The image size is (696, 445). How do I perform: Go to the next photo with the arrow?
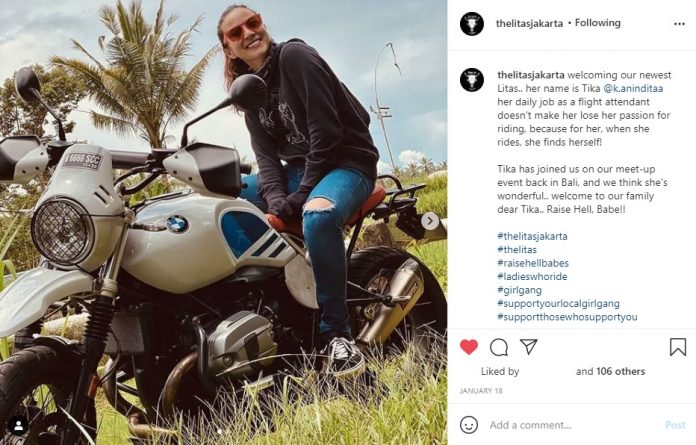point(430,221)
